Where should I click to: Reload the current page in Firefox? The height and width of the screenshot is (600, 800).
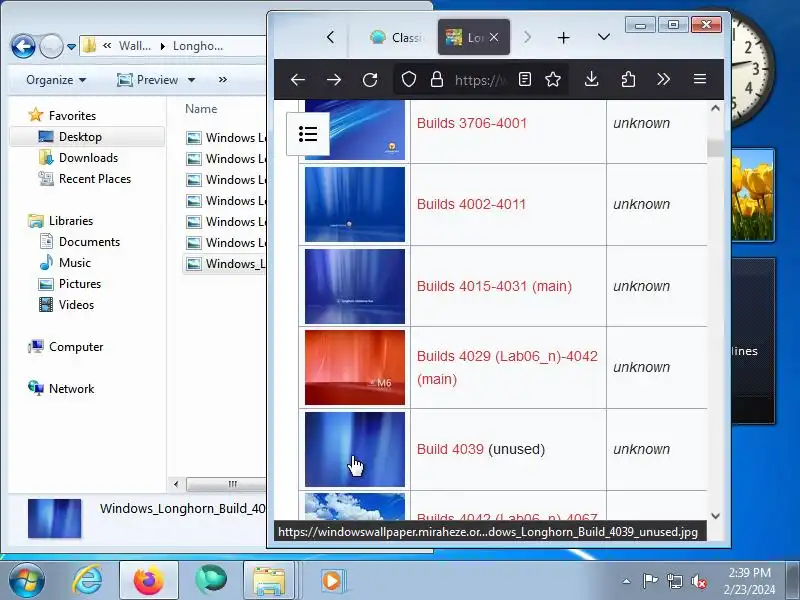click(370, 80)
